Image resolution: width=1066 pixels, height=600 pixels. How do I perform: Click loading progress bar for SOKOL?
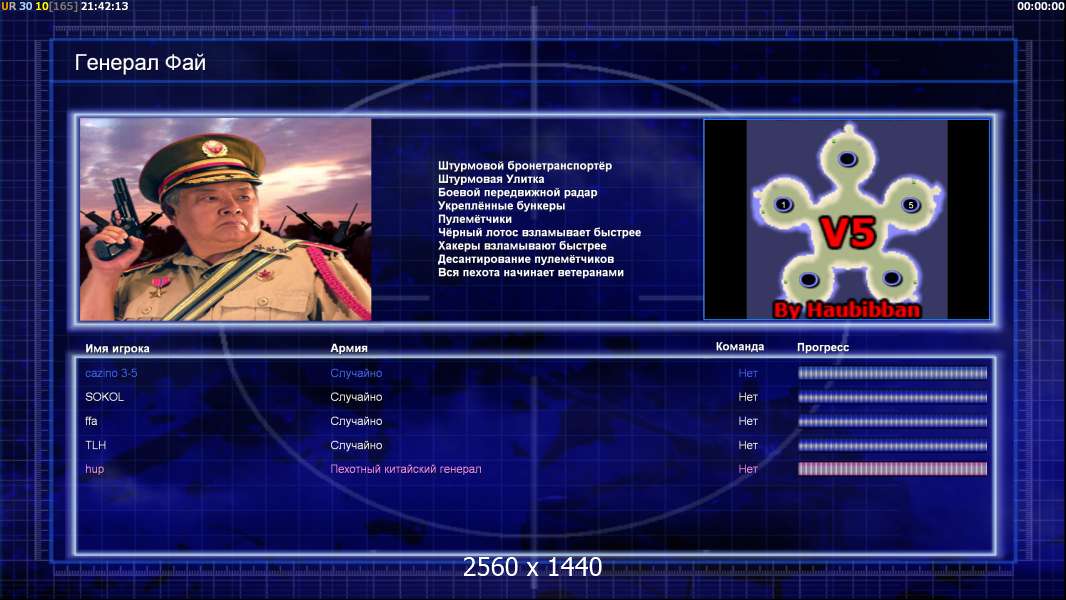(x=892, y=398)
